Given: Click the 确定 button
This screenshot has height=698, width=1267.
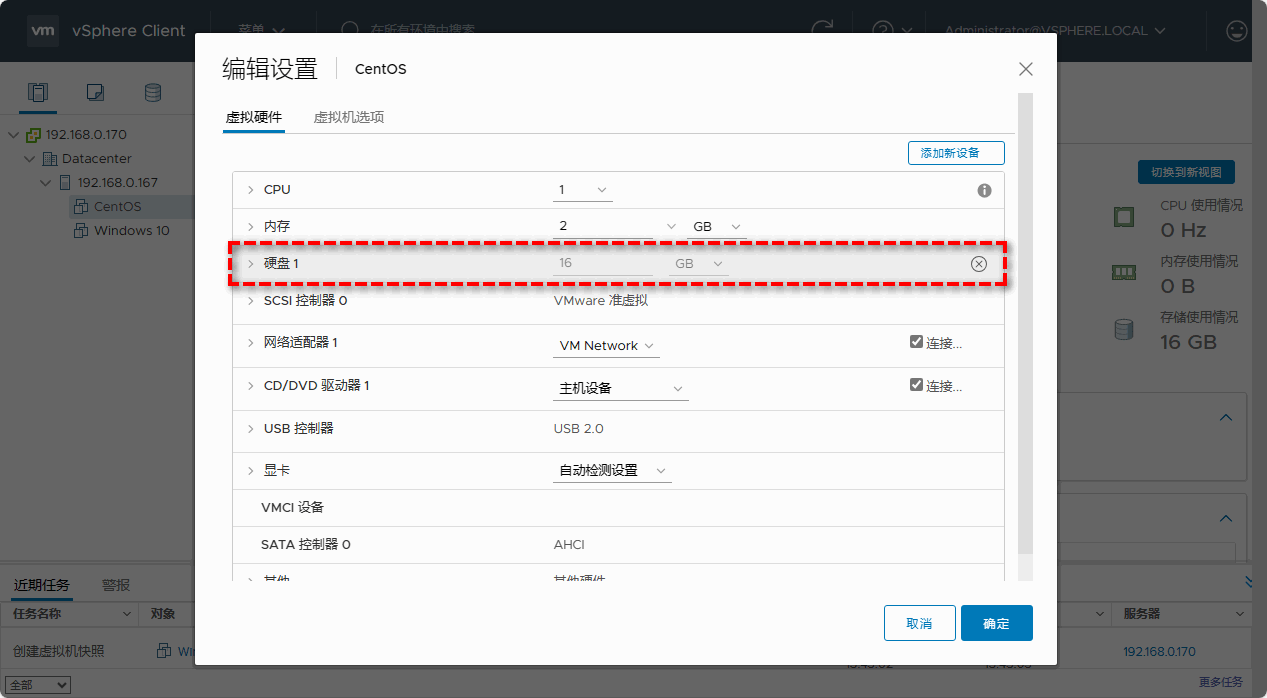Looking at the screenshot, I should pos(996,623).
